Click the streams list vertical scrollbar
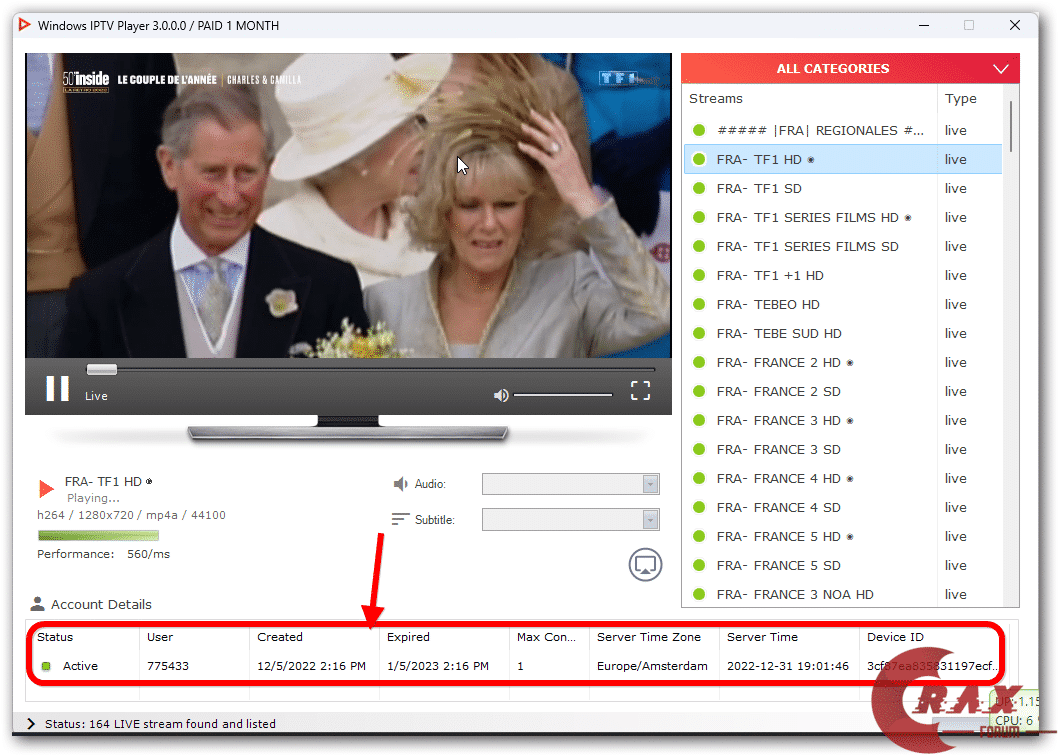 [1010, 126]
